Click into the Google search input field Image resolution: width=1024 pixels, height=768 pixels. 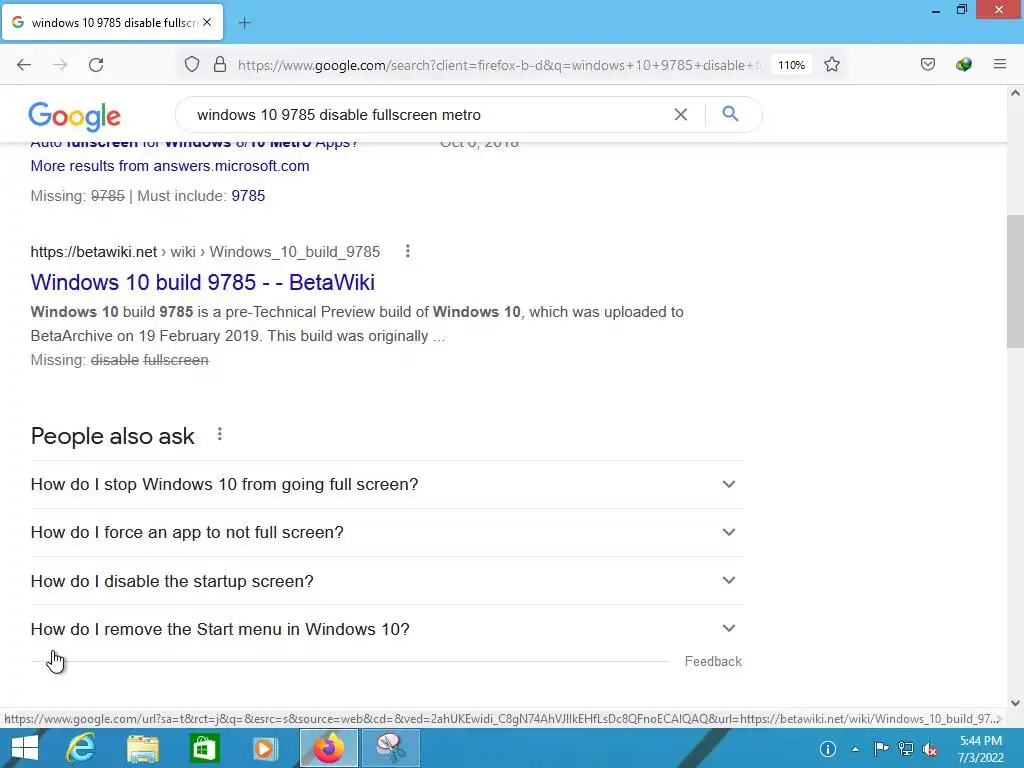[x=431, y=115]
